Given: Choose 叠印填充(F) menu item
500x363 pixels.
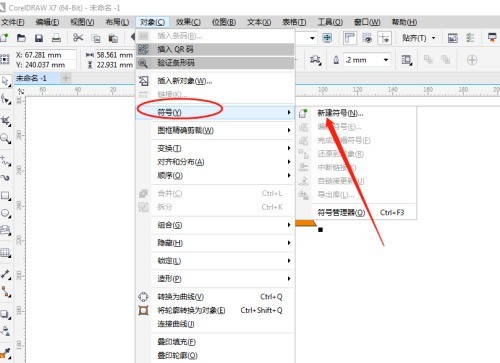Looking at the screenshot, I should [215, 342].
